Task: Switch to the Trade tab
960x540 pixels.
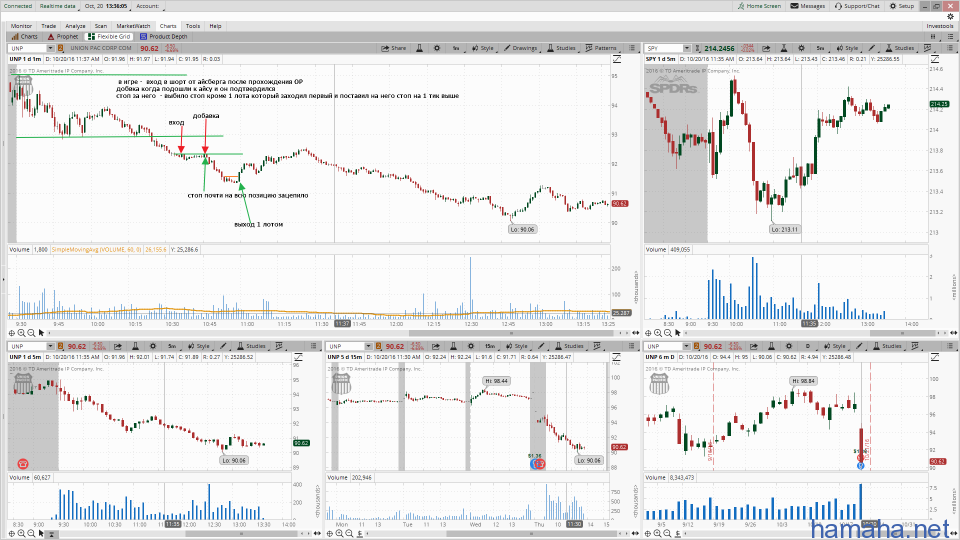Action: (x=48, y=26)
